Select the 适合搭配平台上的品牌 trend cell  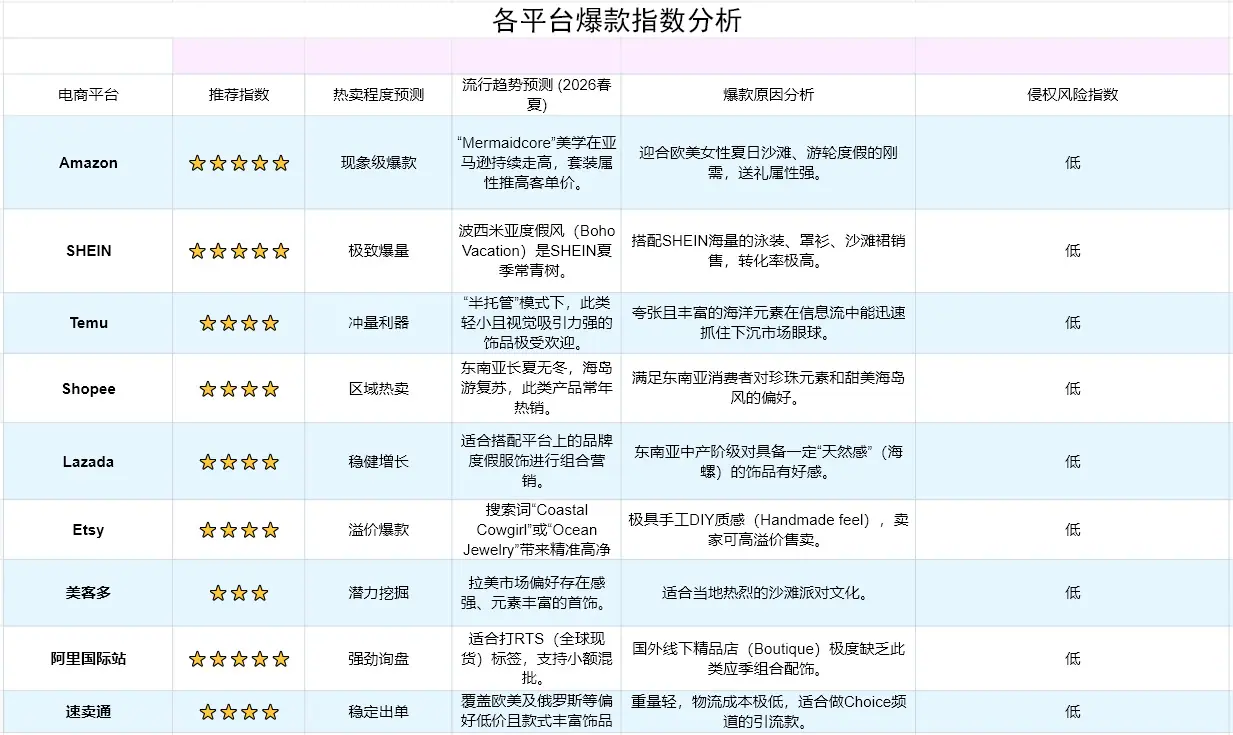(x=536, y=461)
